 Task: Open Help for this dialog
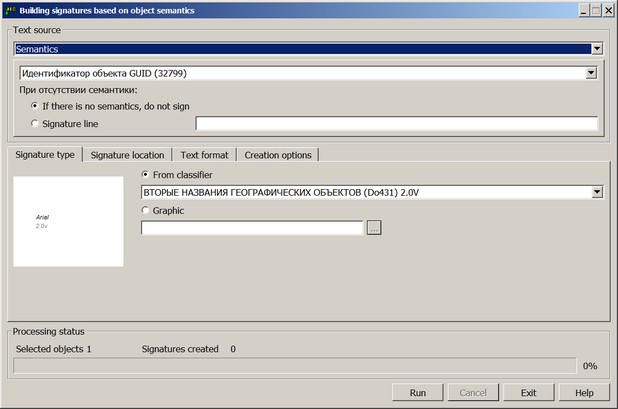tap(584, 393)
